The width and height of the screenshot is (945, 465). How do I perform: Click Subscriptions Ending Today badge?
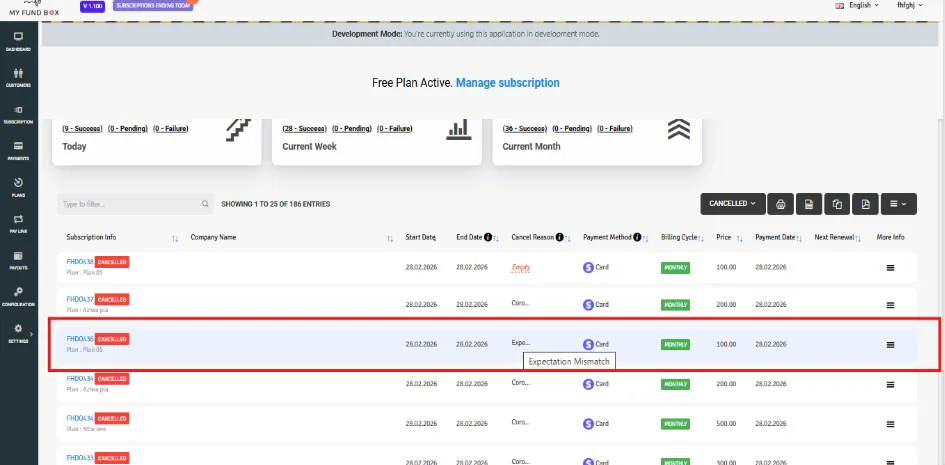click(x=153, y=5)
